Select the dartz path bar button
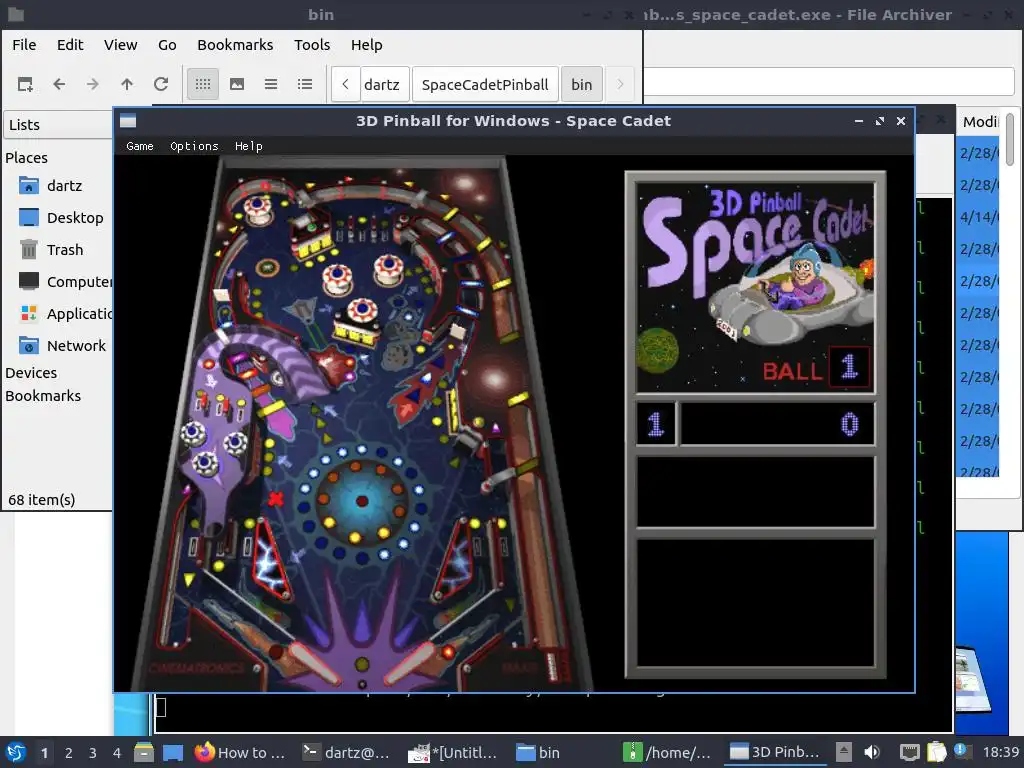The width and height of the screenshot is (1024, 768). coord(385,84)
